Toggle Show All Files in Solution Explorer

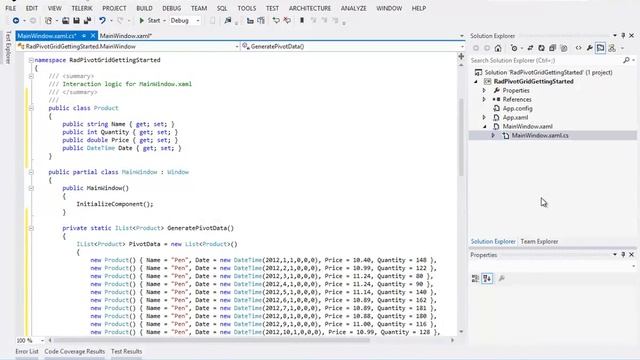(x=564, y=48)
